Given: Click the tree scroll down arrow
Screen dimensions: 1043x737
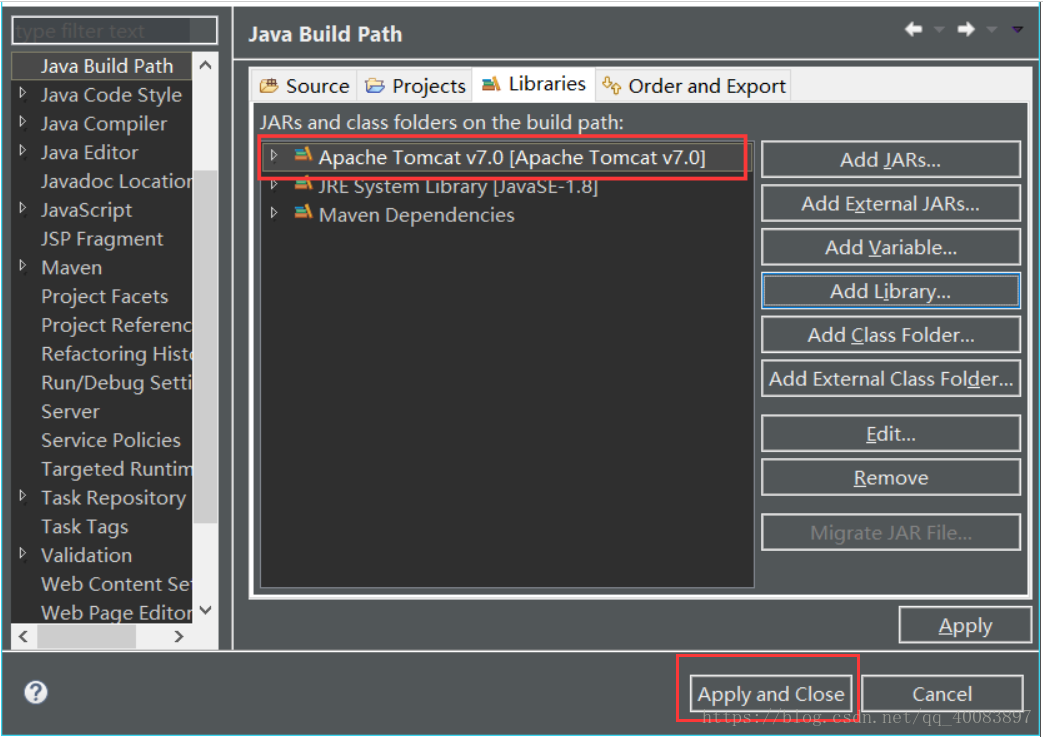Looking at the screenshot, I should pos(206,609).
